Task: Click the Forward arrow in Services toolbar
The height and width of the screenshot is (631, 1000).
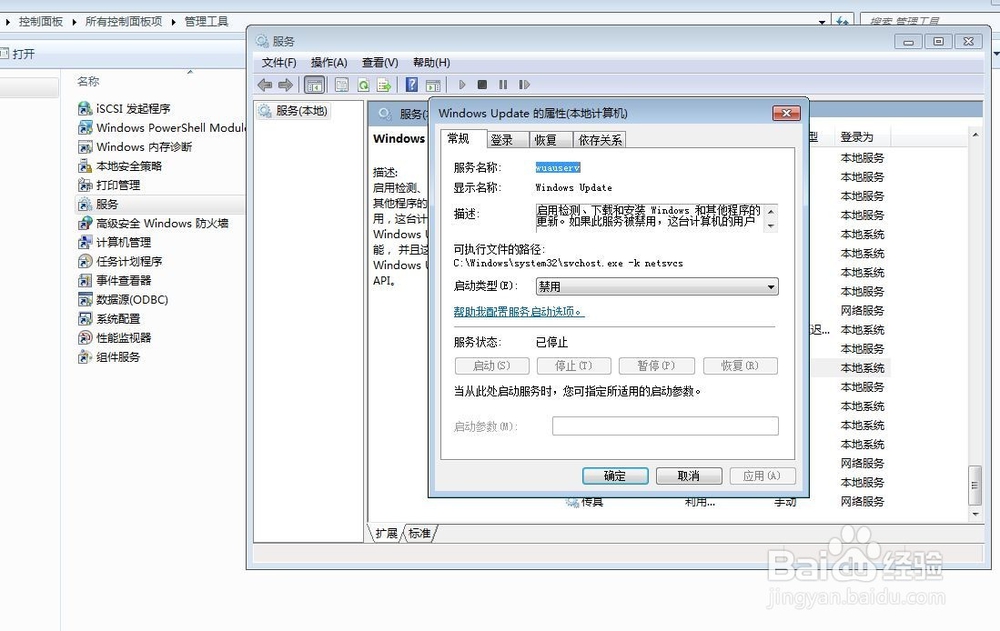Action: tap(286, 85)
